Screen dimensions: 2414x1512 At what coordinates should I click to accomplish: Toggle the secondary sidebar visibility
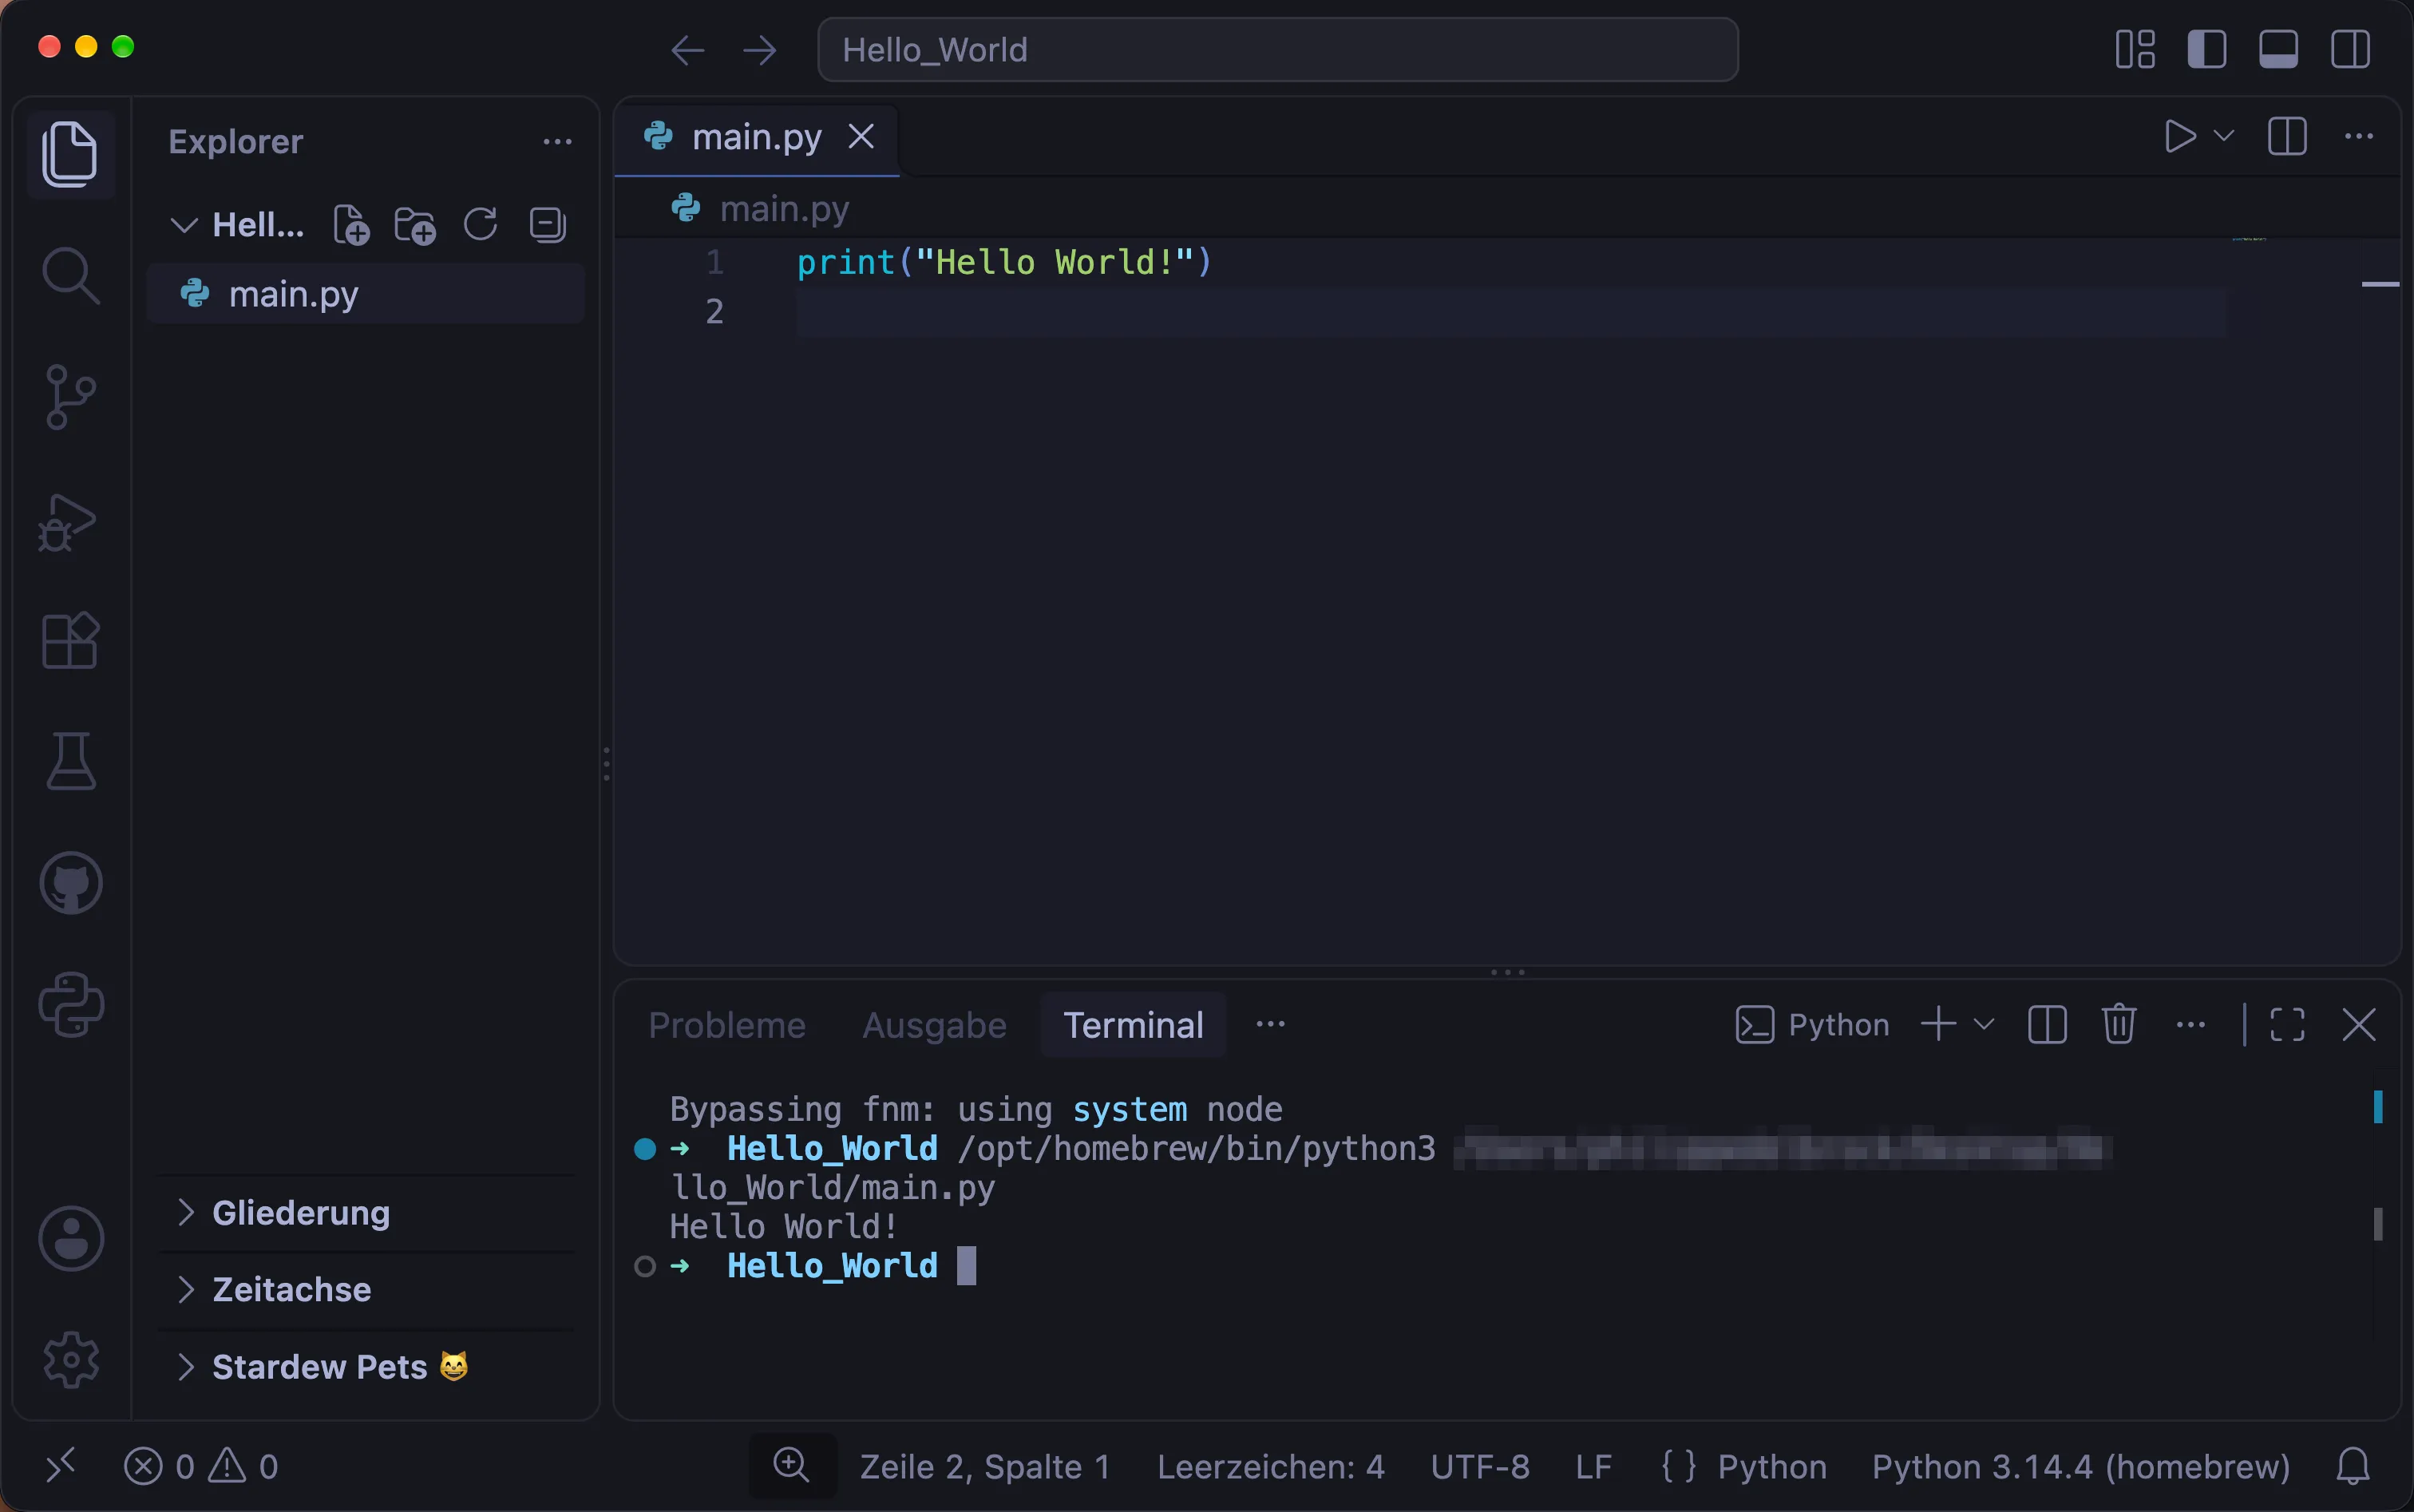[x=2350, y=49]
